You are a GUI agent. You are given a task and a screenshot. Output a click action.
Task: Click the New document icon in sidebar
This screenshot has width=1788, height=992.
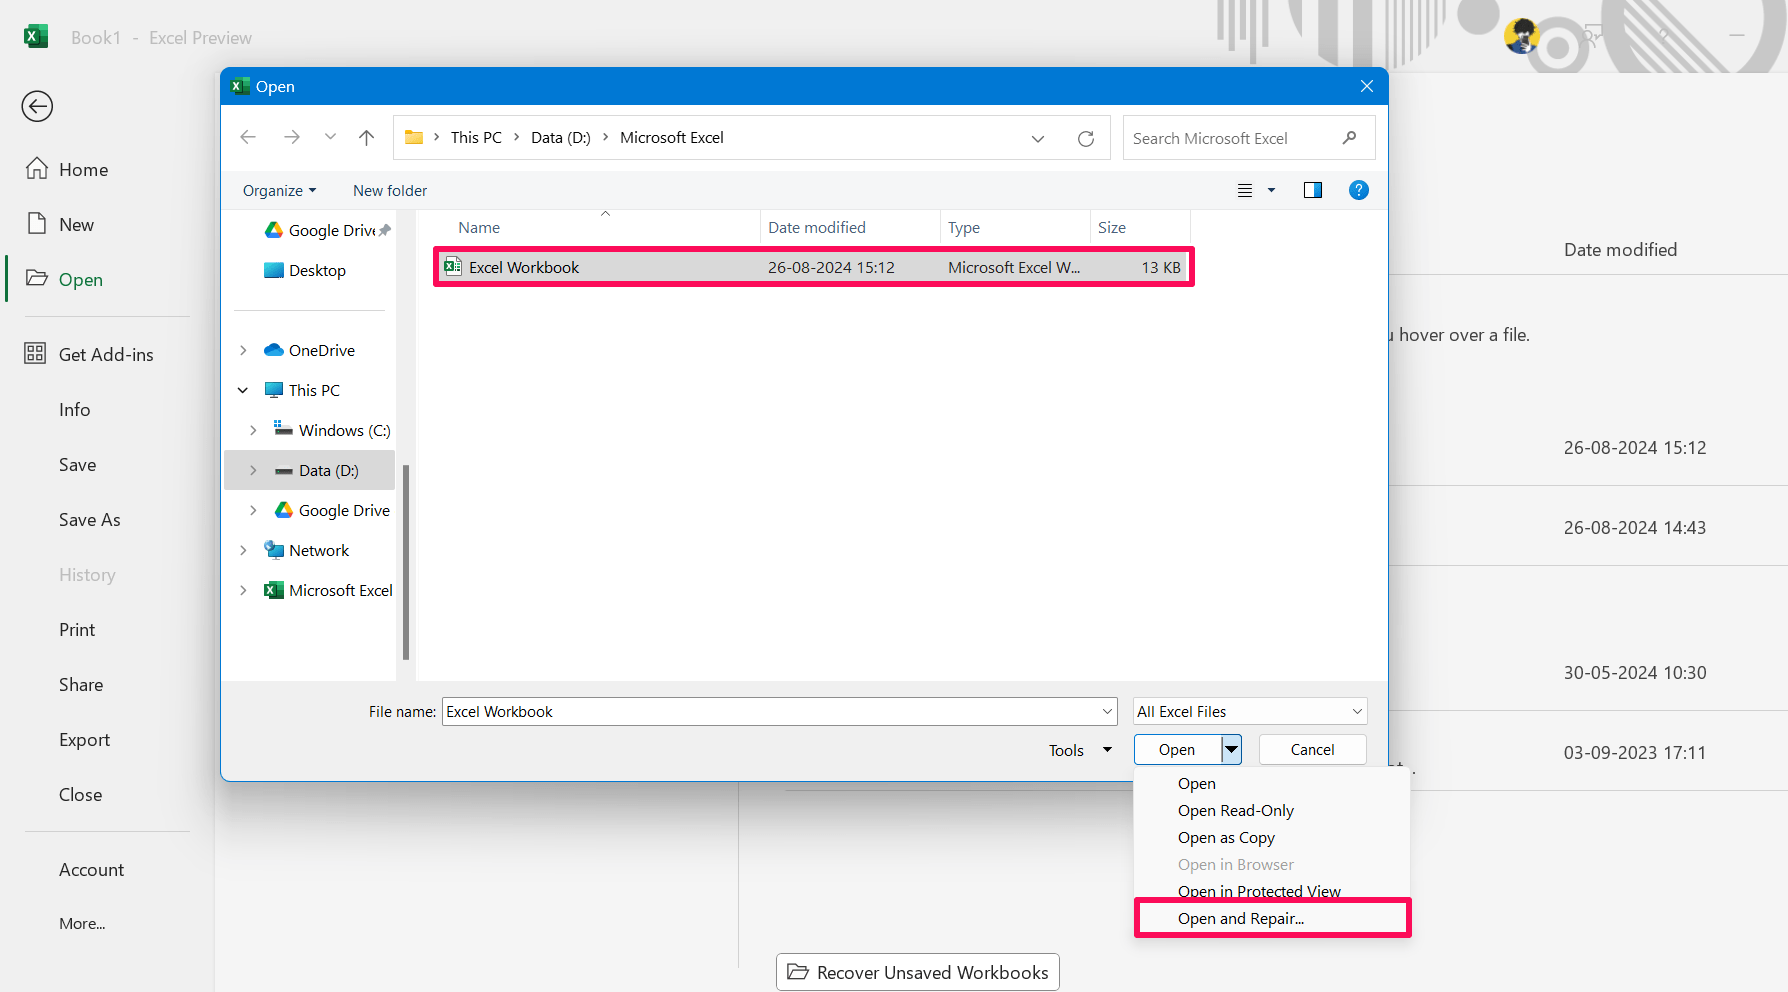coord(37,224)
